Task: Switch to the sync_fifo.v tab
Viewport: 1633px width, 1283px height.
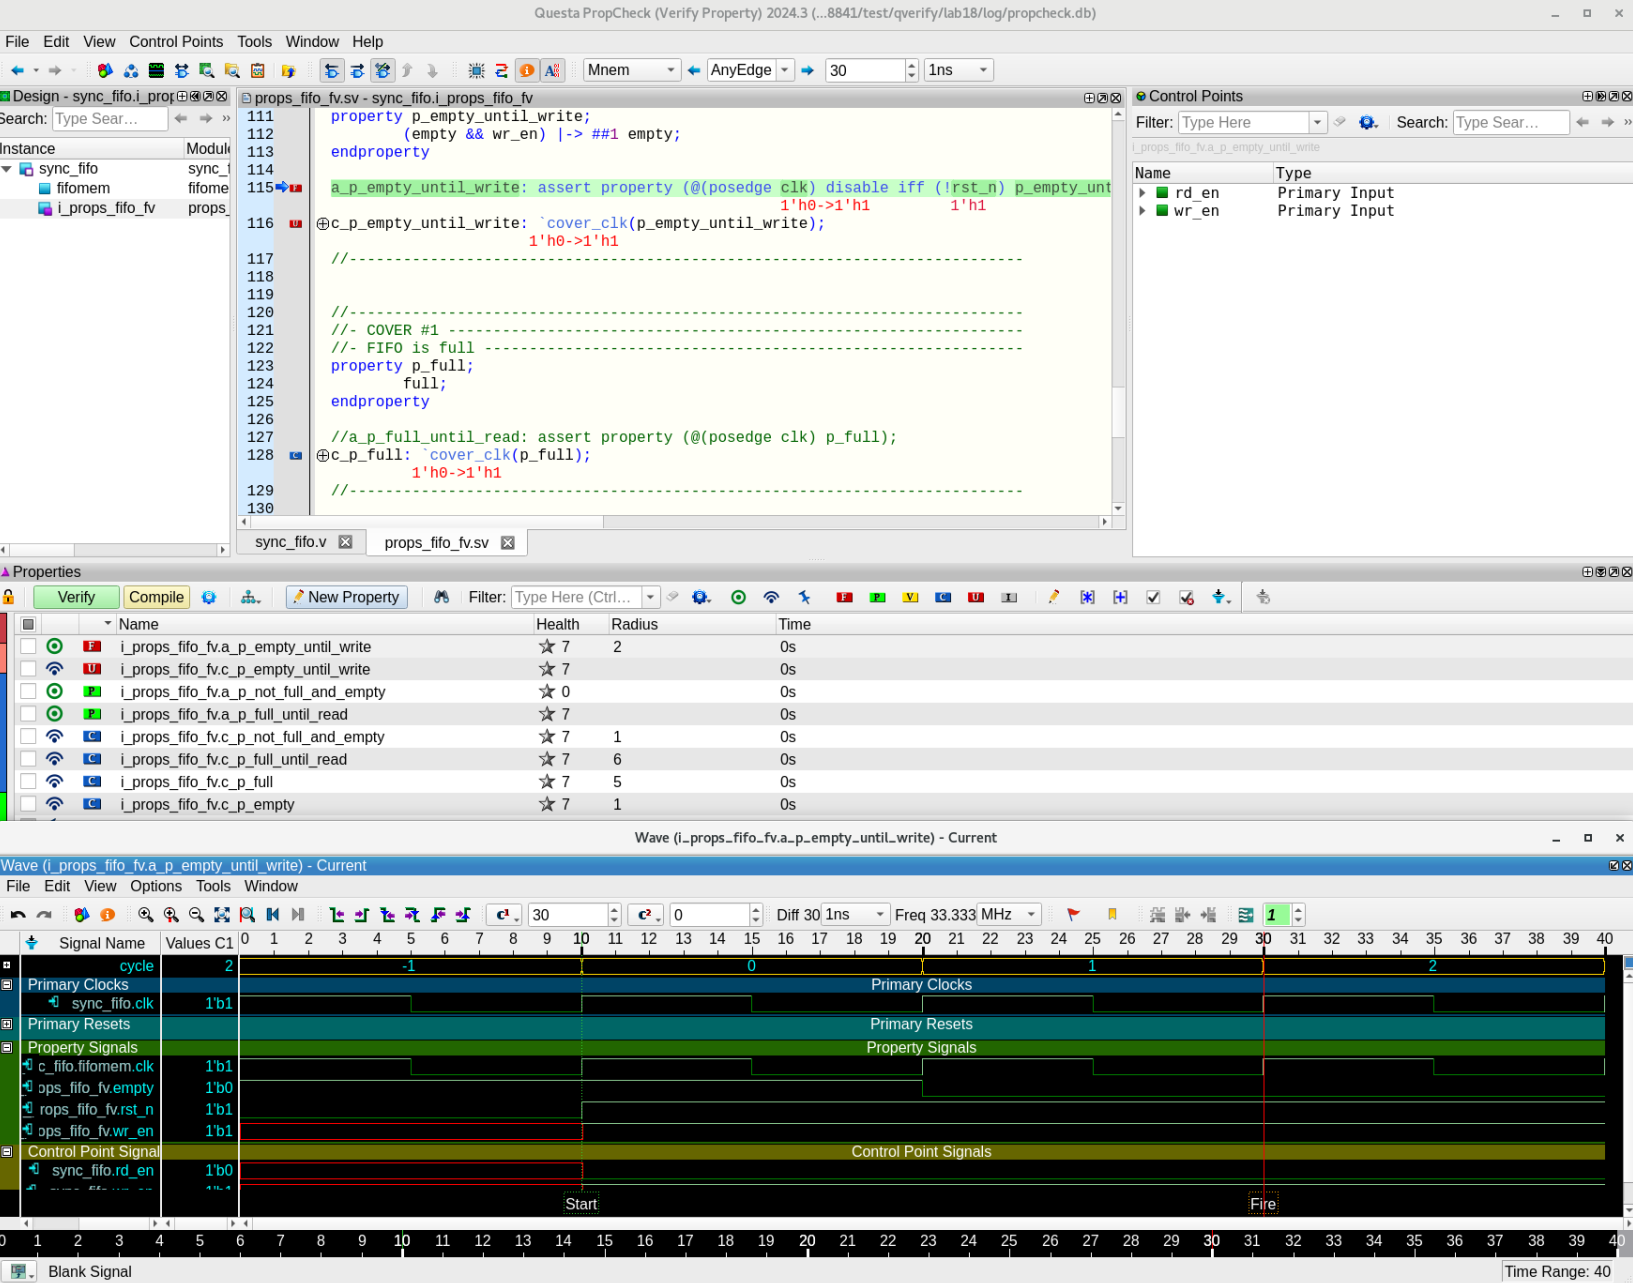Action: pyautogui.click(x=290, y=542)
